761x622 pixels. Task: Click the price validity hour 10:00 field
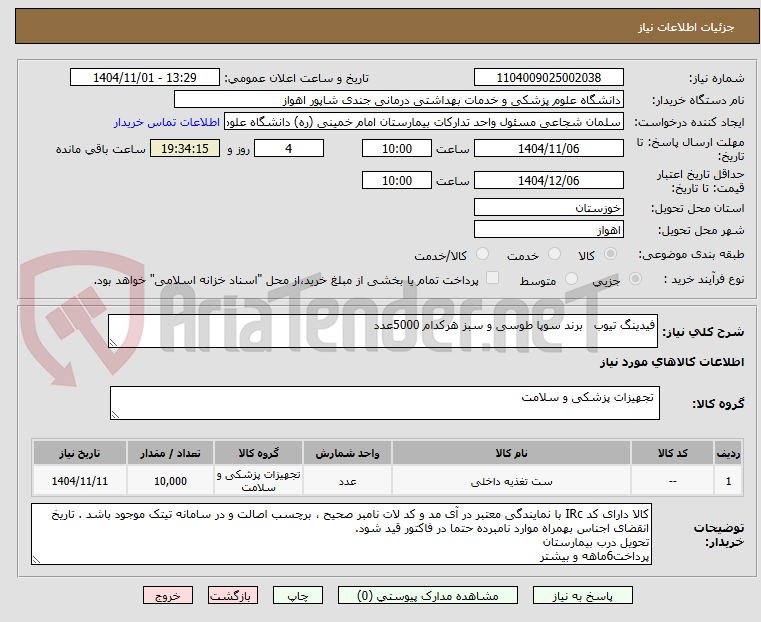tap(397, 180)
